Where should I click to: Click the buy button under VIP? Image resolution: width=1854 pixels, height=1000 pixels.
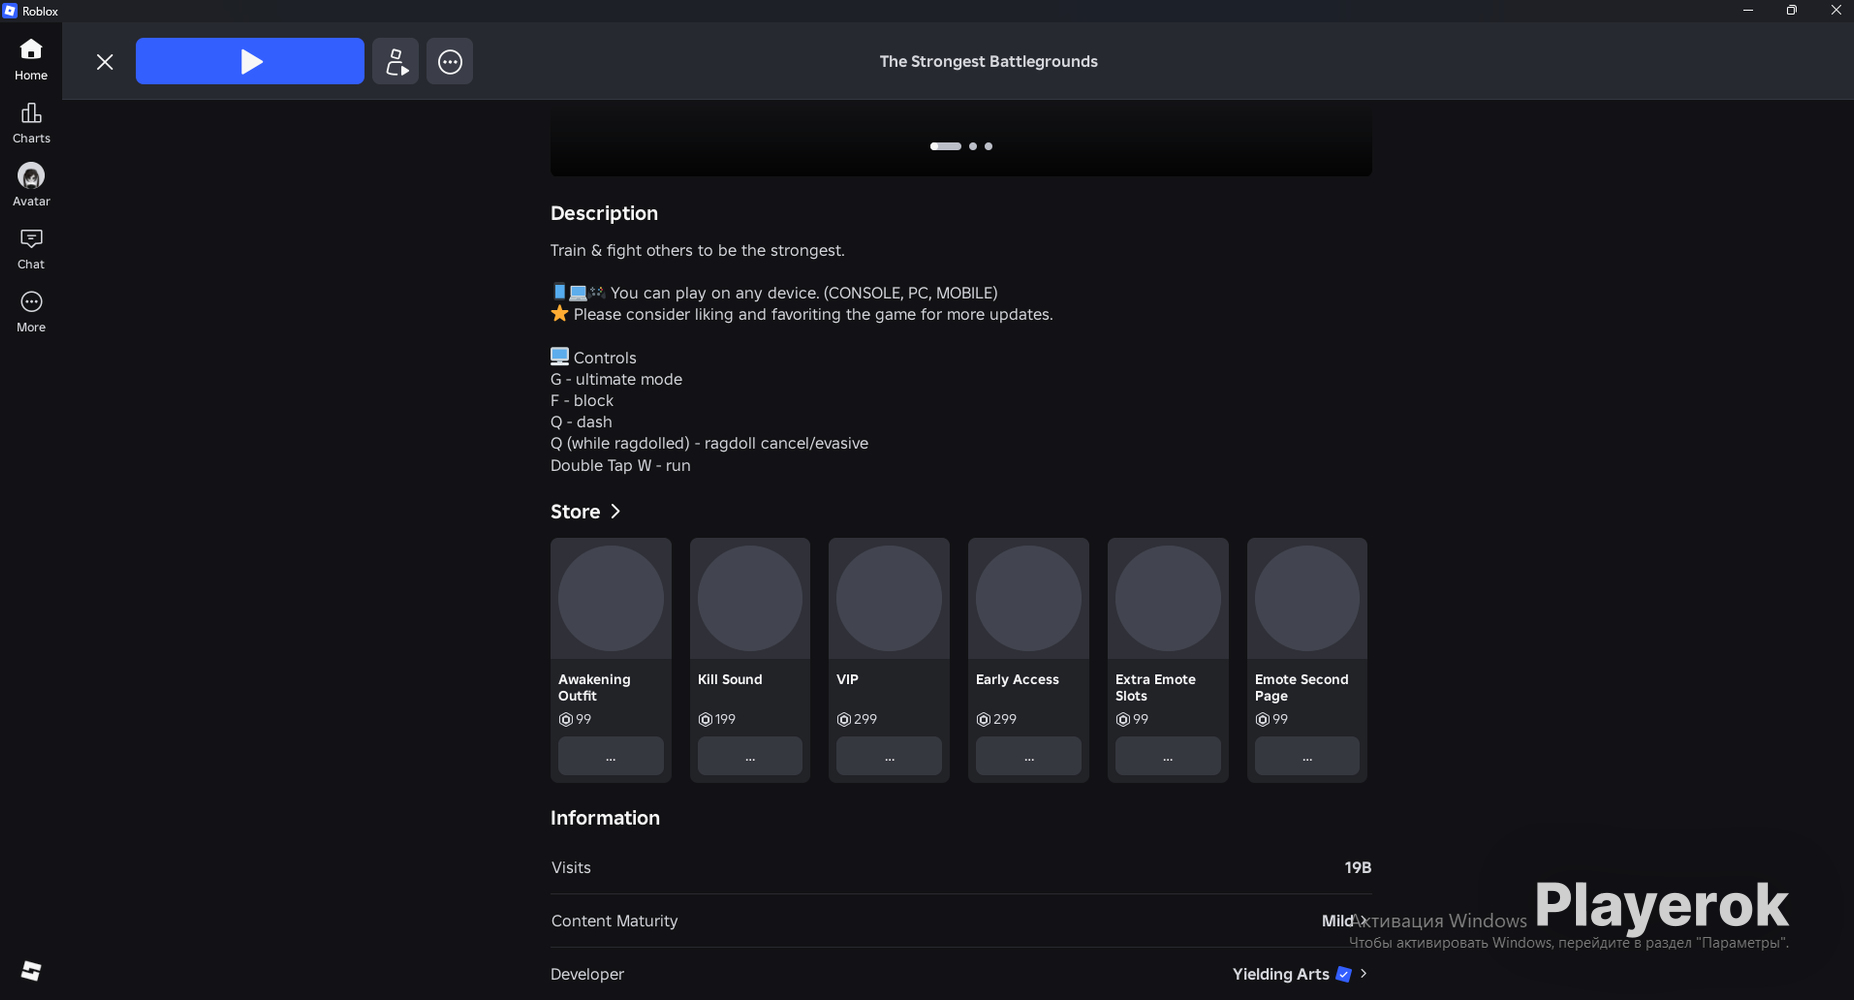click(x=889, y=756)
